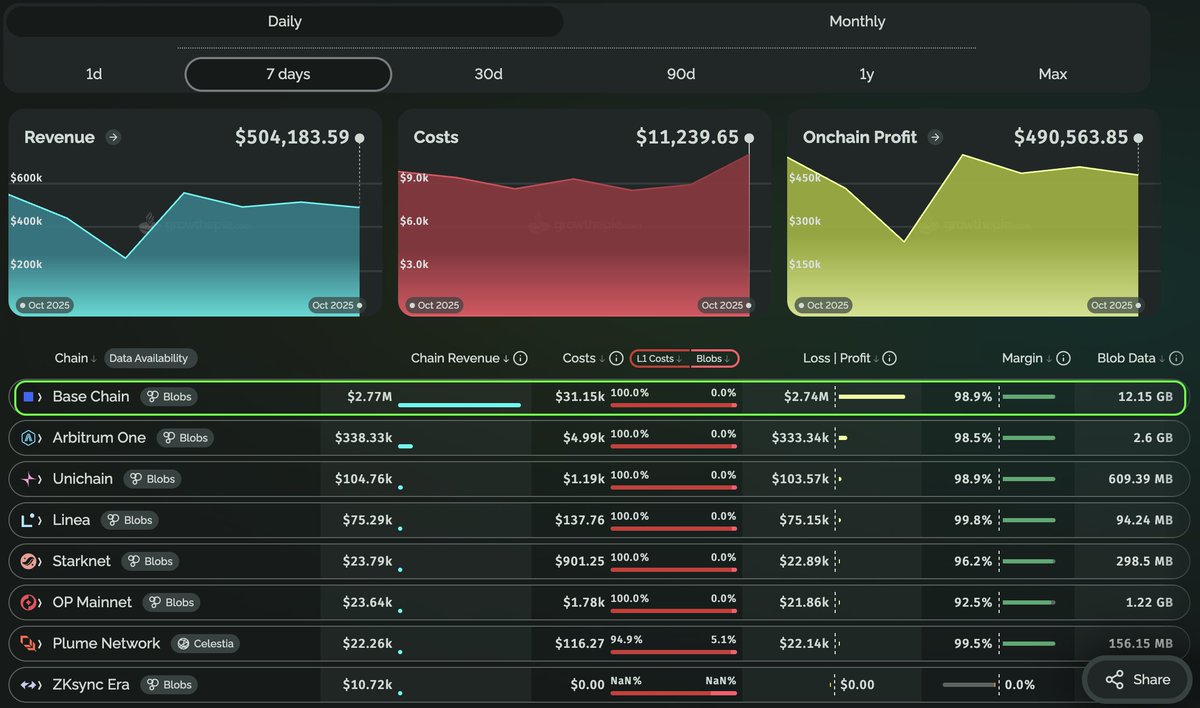Expand the Base Chain row chevron
1200x708 pixels.
[41, 397]
